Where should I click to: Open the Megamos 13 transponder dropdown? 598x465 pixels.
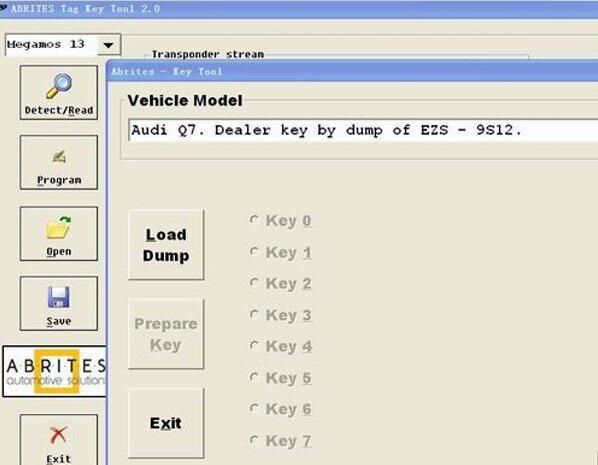(x=109, y=45)
